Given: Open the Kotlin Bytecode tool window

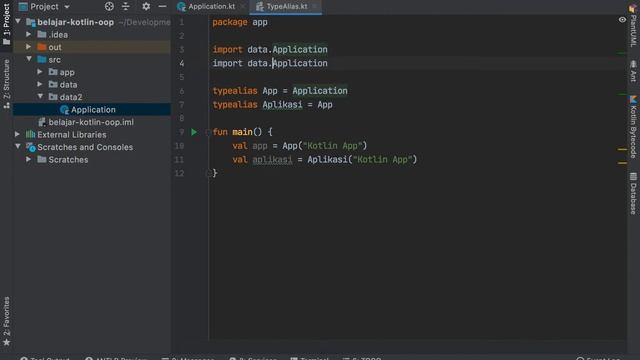Looking at the screenshot, I should [x=633, y=127].
